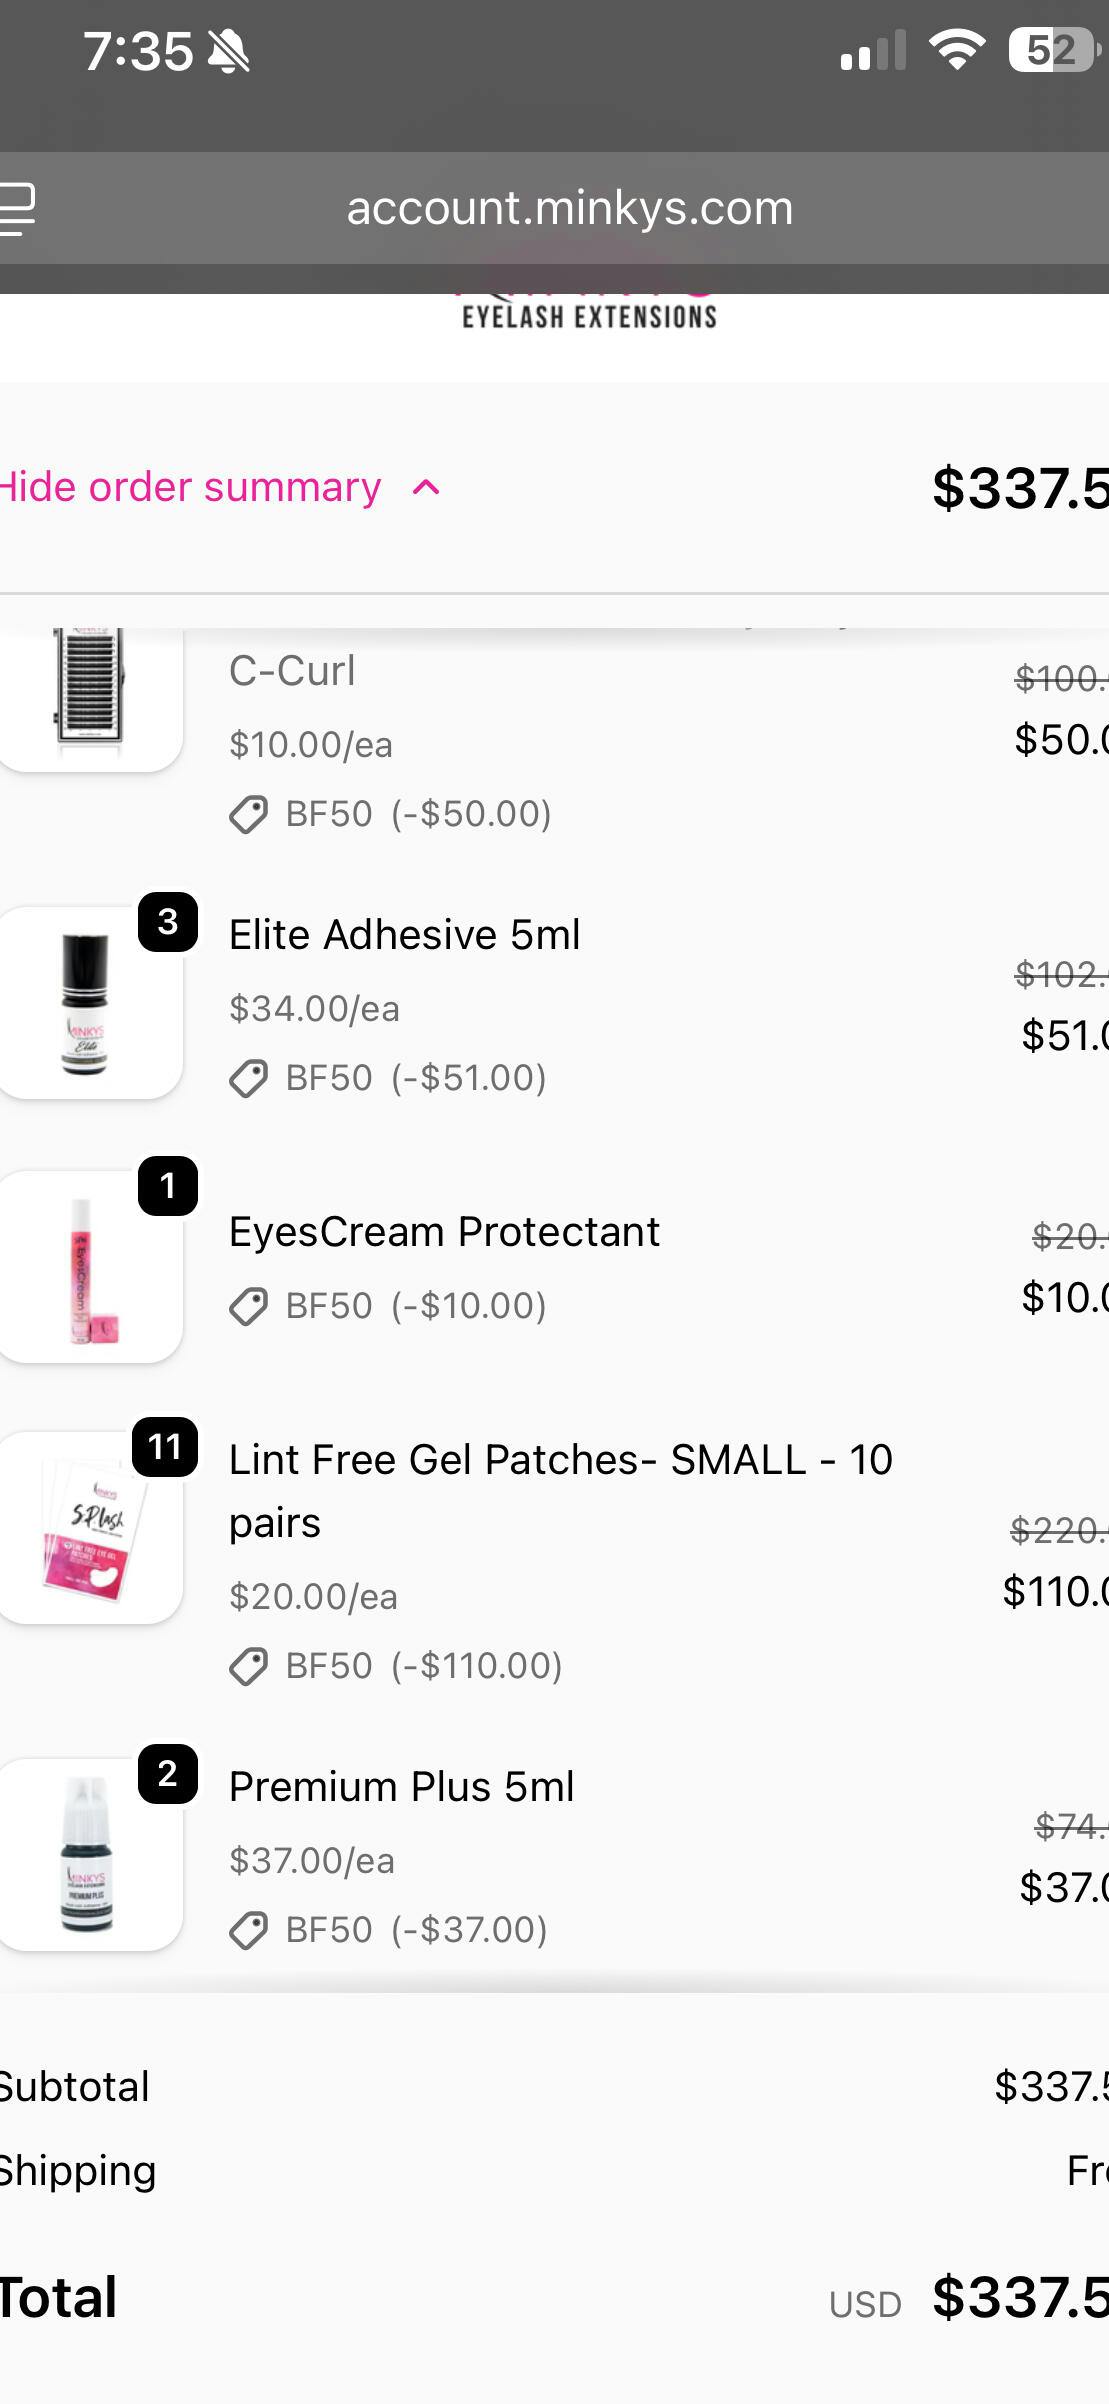Screen dimensions: 1109x2404
Task: Open the C-Curl lash tray thumbnail
Action: (x=88, y=695)
